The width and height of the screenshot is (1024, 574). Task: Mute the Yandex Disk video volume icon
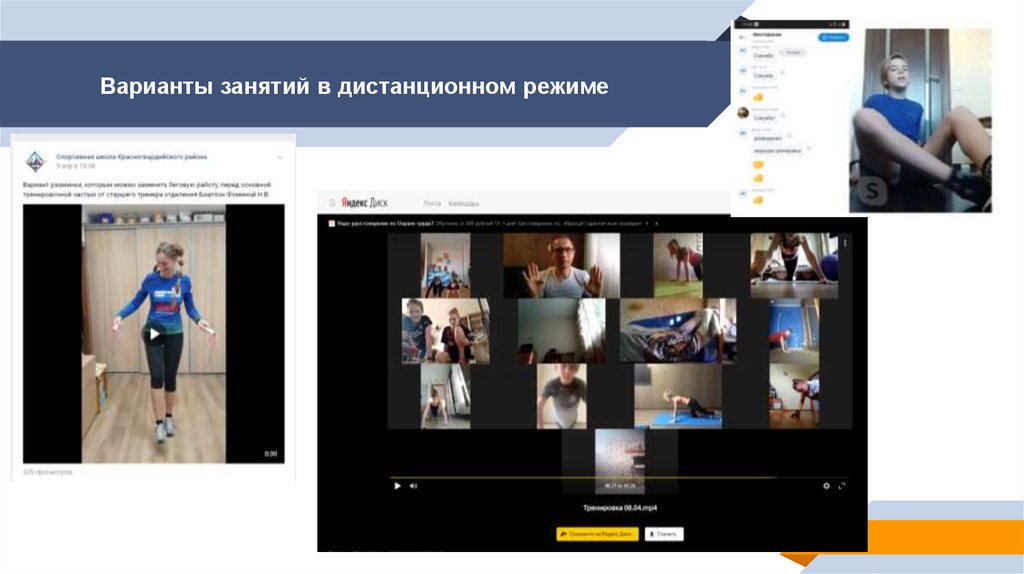coord(413,486)
